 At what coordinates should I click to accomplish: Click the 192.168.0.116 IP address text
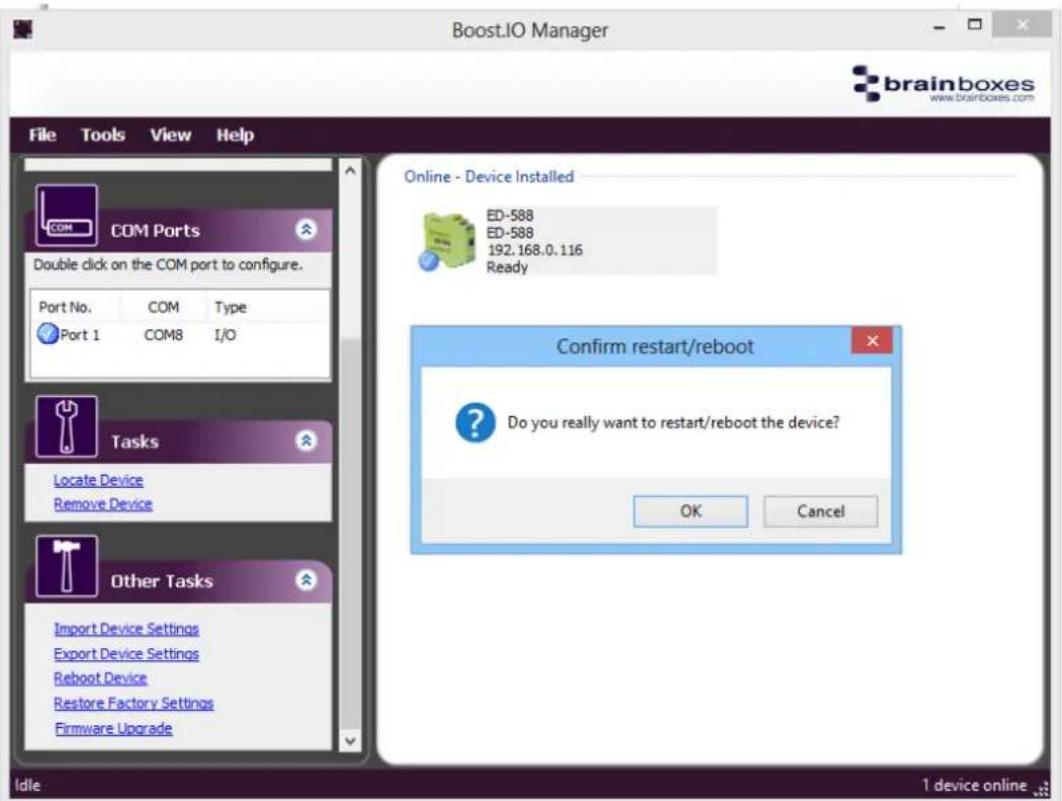(534, 250)
